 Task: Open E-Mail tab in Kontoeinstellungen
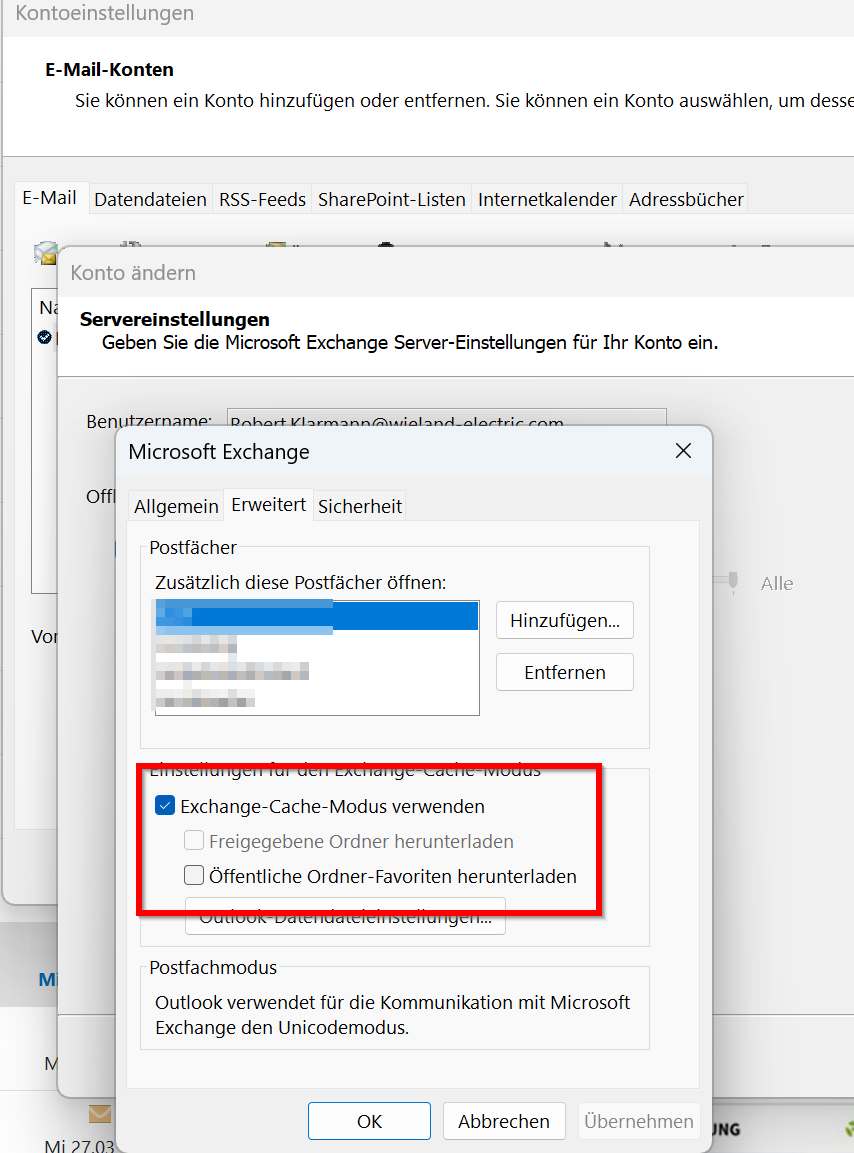[49, 198]
